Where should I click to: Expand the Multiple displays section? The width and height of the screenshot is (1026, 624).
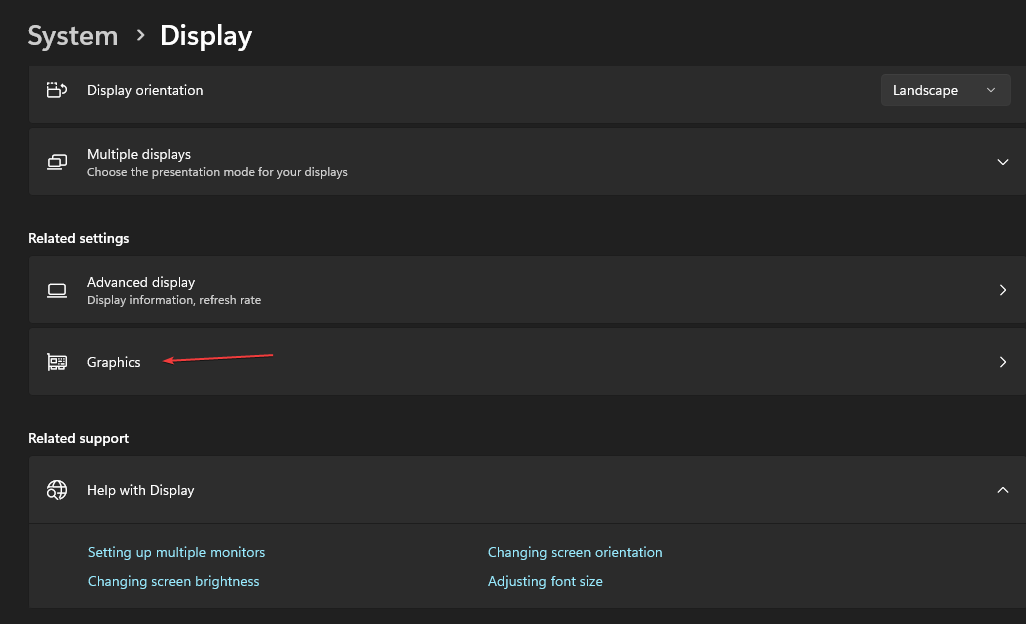click(1002, 161)
